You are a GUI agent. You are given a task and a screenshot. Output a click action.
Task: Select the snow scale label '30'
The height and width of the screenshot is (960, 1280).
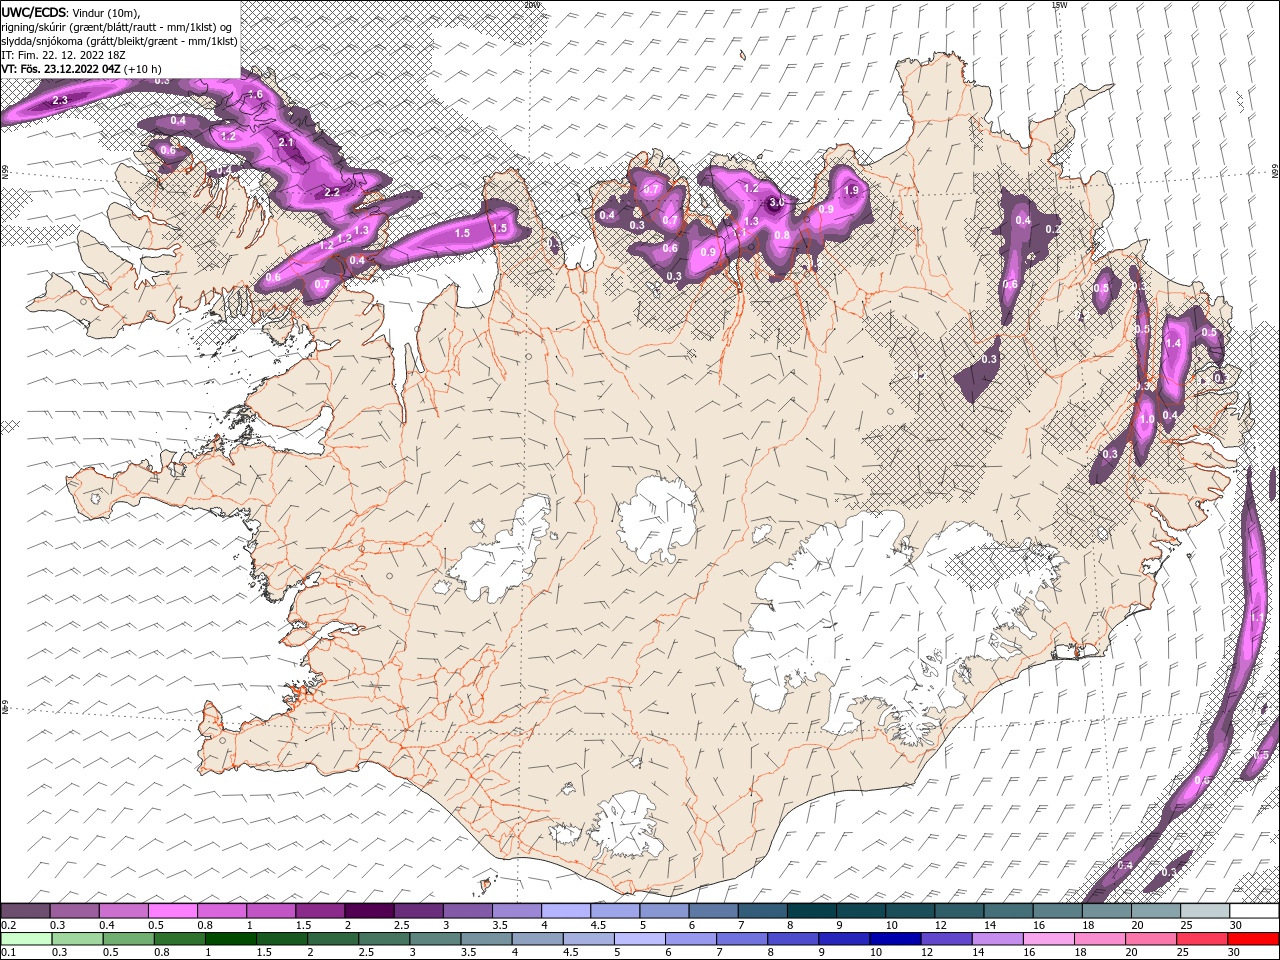(1236, 925)
